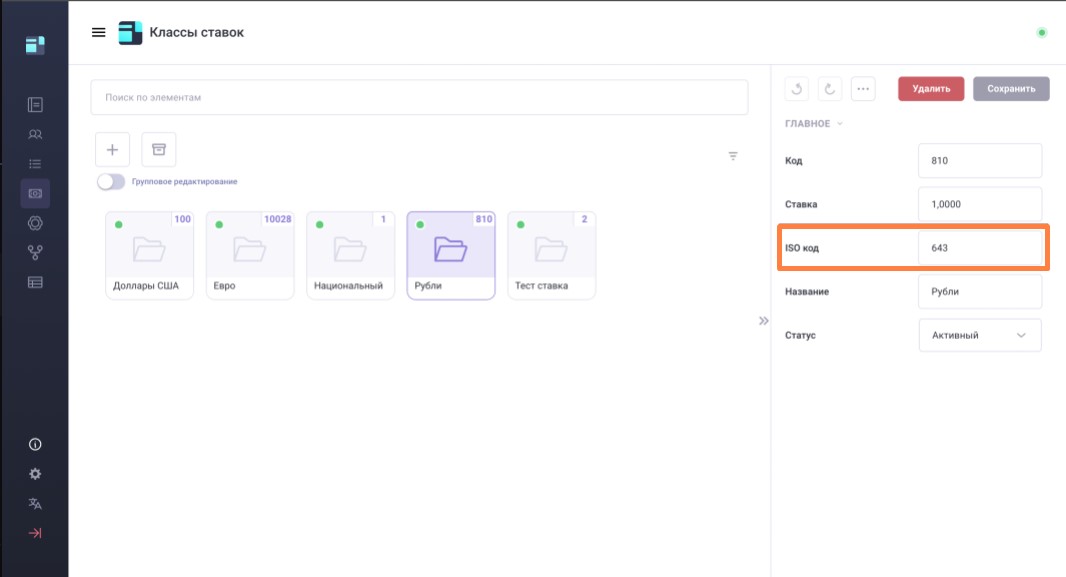Open the users section in the sidebar
The height and width of the screenshot is (577, 1066).
click(x=35, y=134)
